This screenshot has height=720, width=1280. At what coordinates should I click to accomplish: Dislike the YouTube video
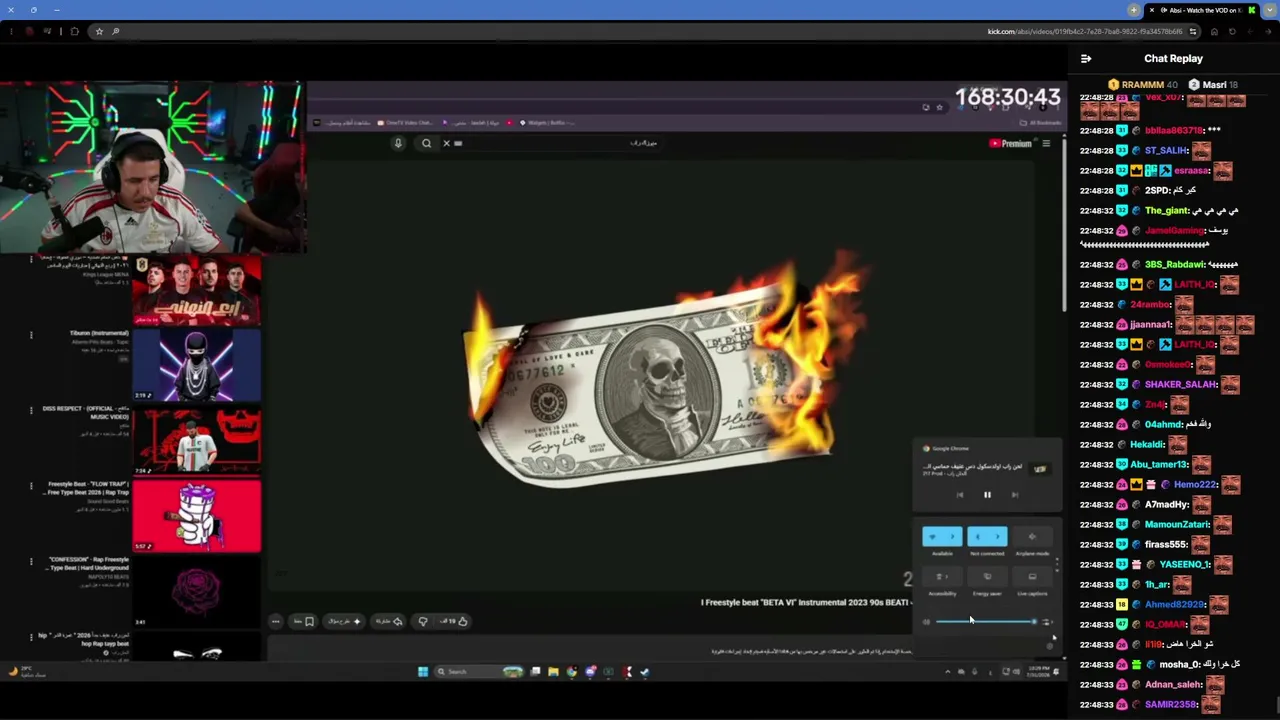pyautogui.click(x=423, y=621)
